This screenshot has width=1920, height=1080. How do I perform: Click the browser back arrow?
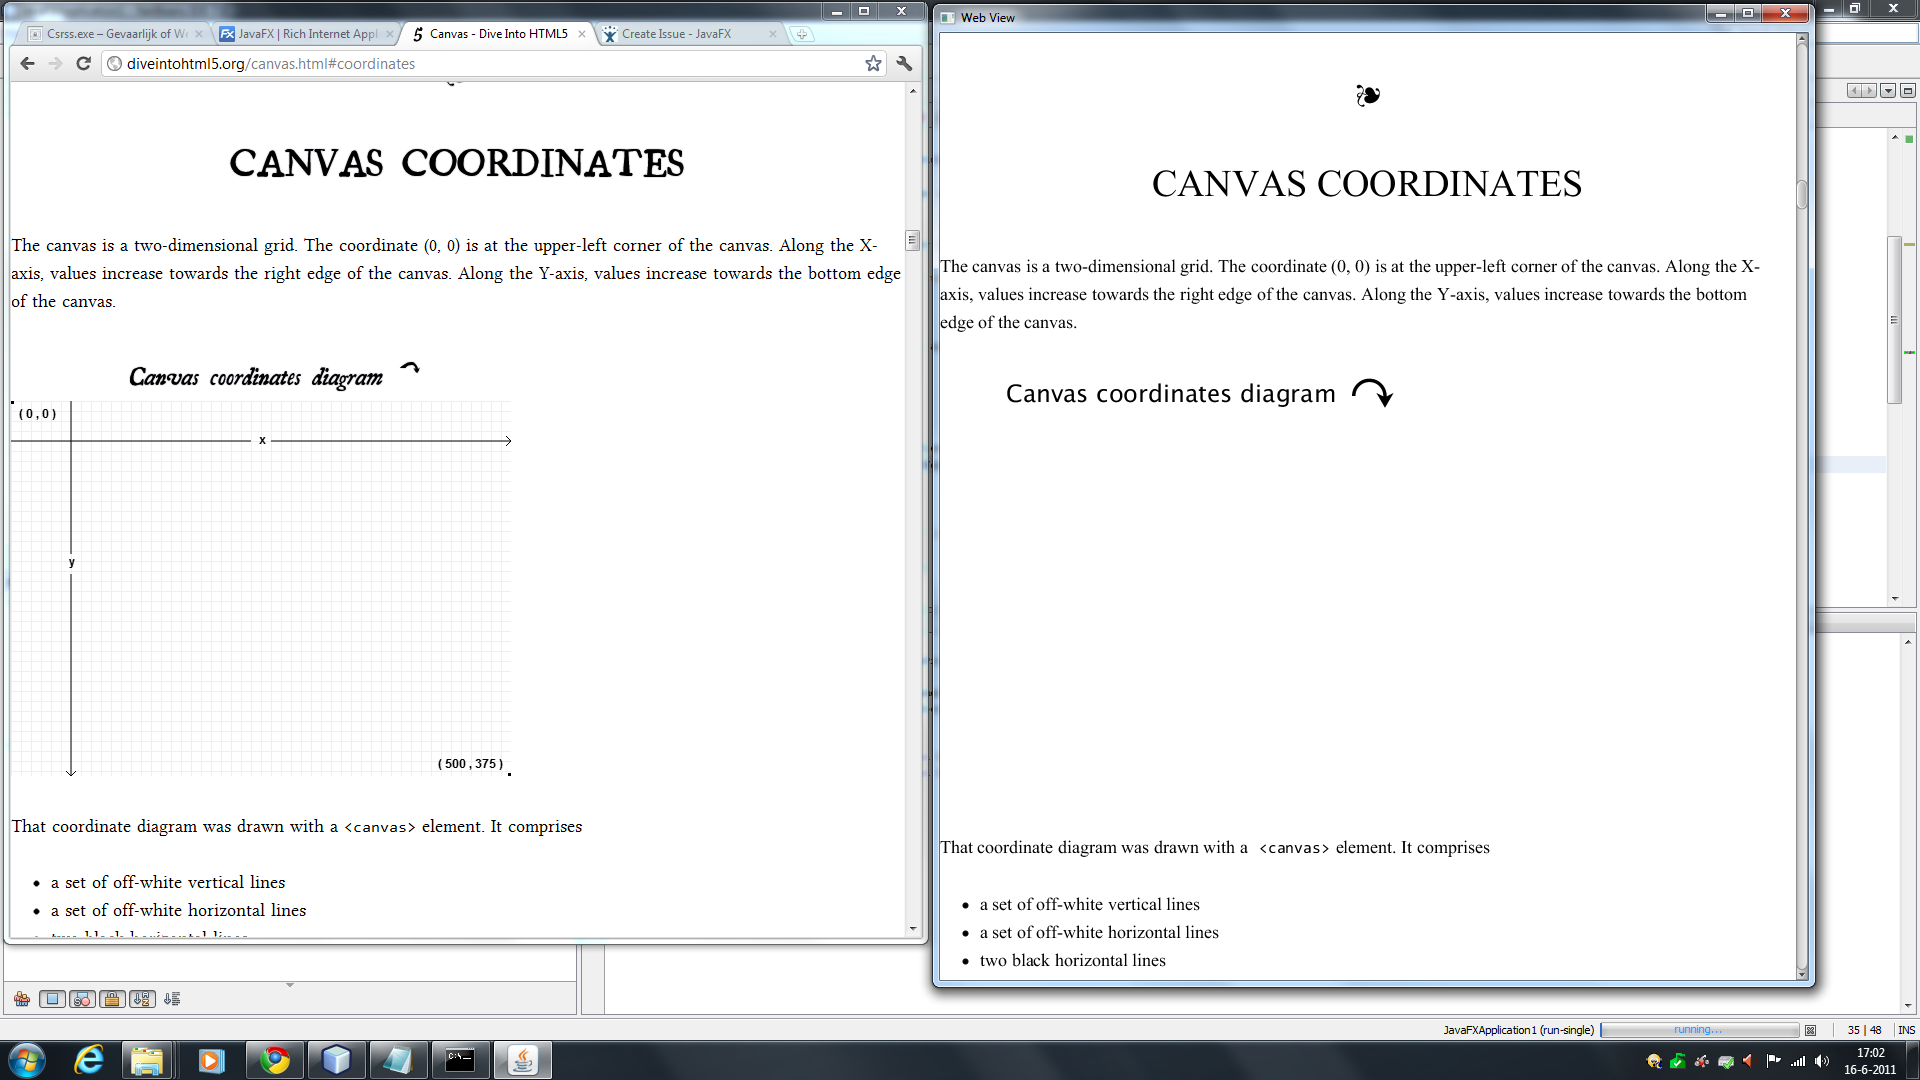pos(27,63)
